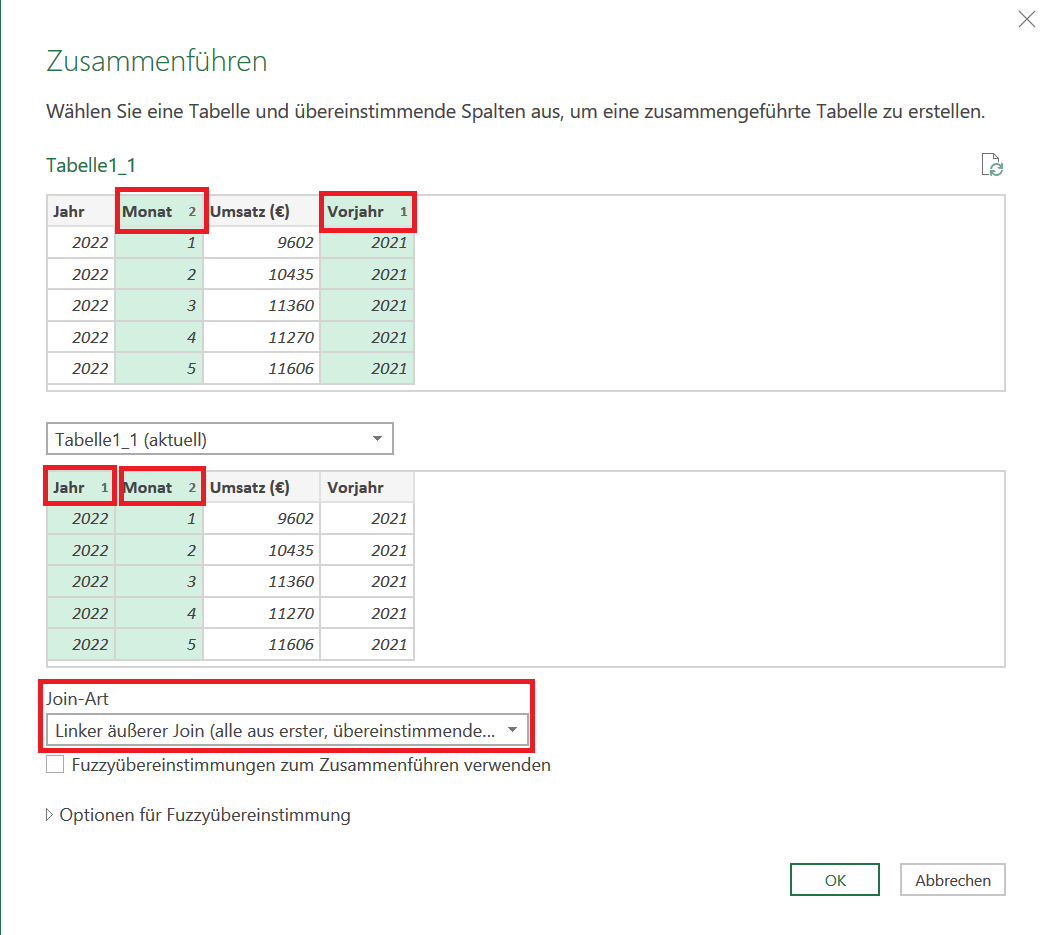1047x935 pixels.
Task: Enable fuzzy matching checkbox
Action: (x=56, y=765)
